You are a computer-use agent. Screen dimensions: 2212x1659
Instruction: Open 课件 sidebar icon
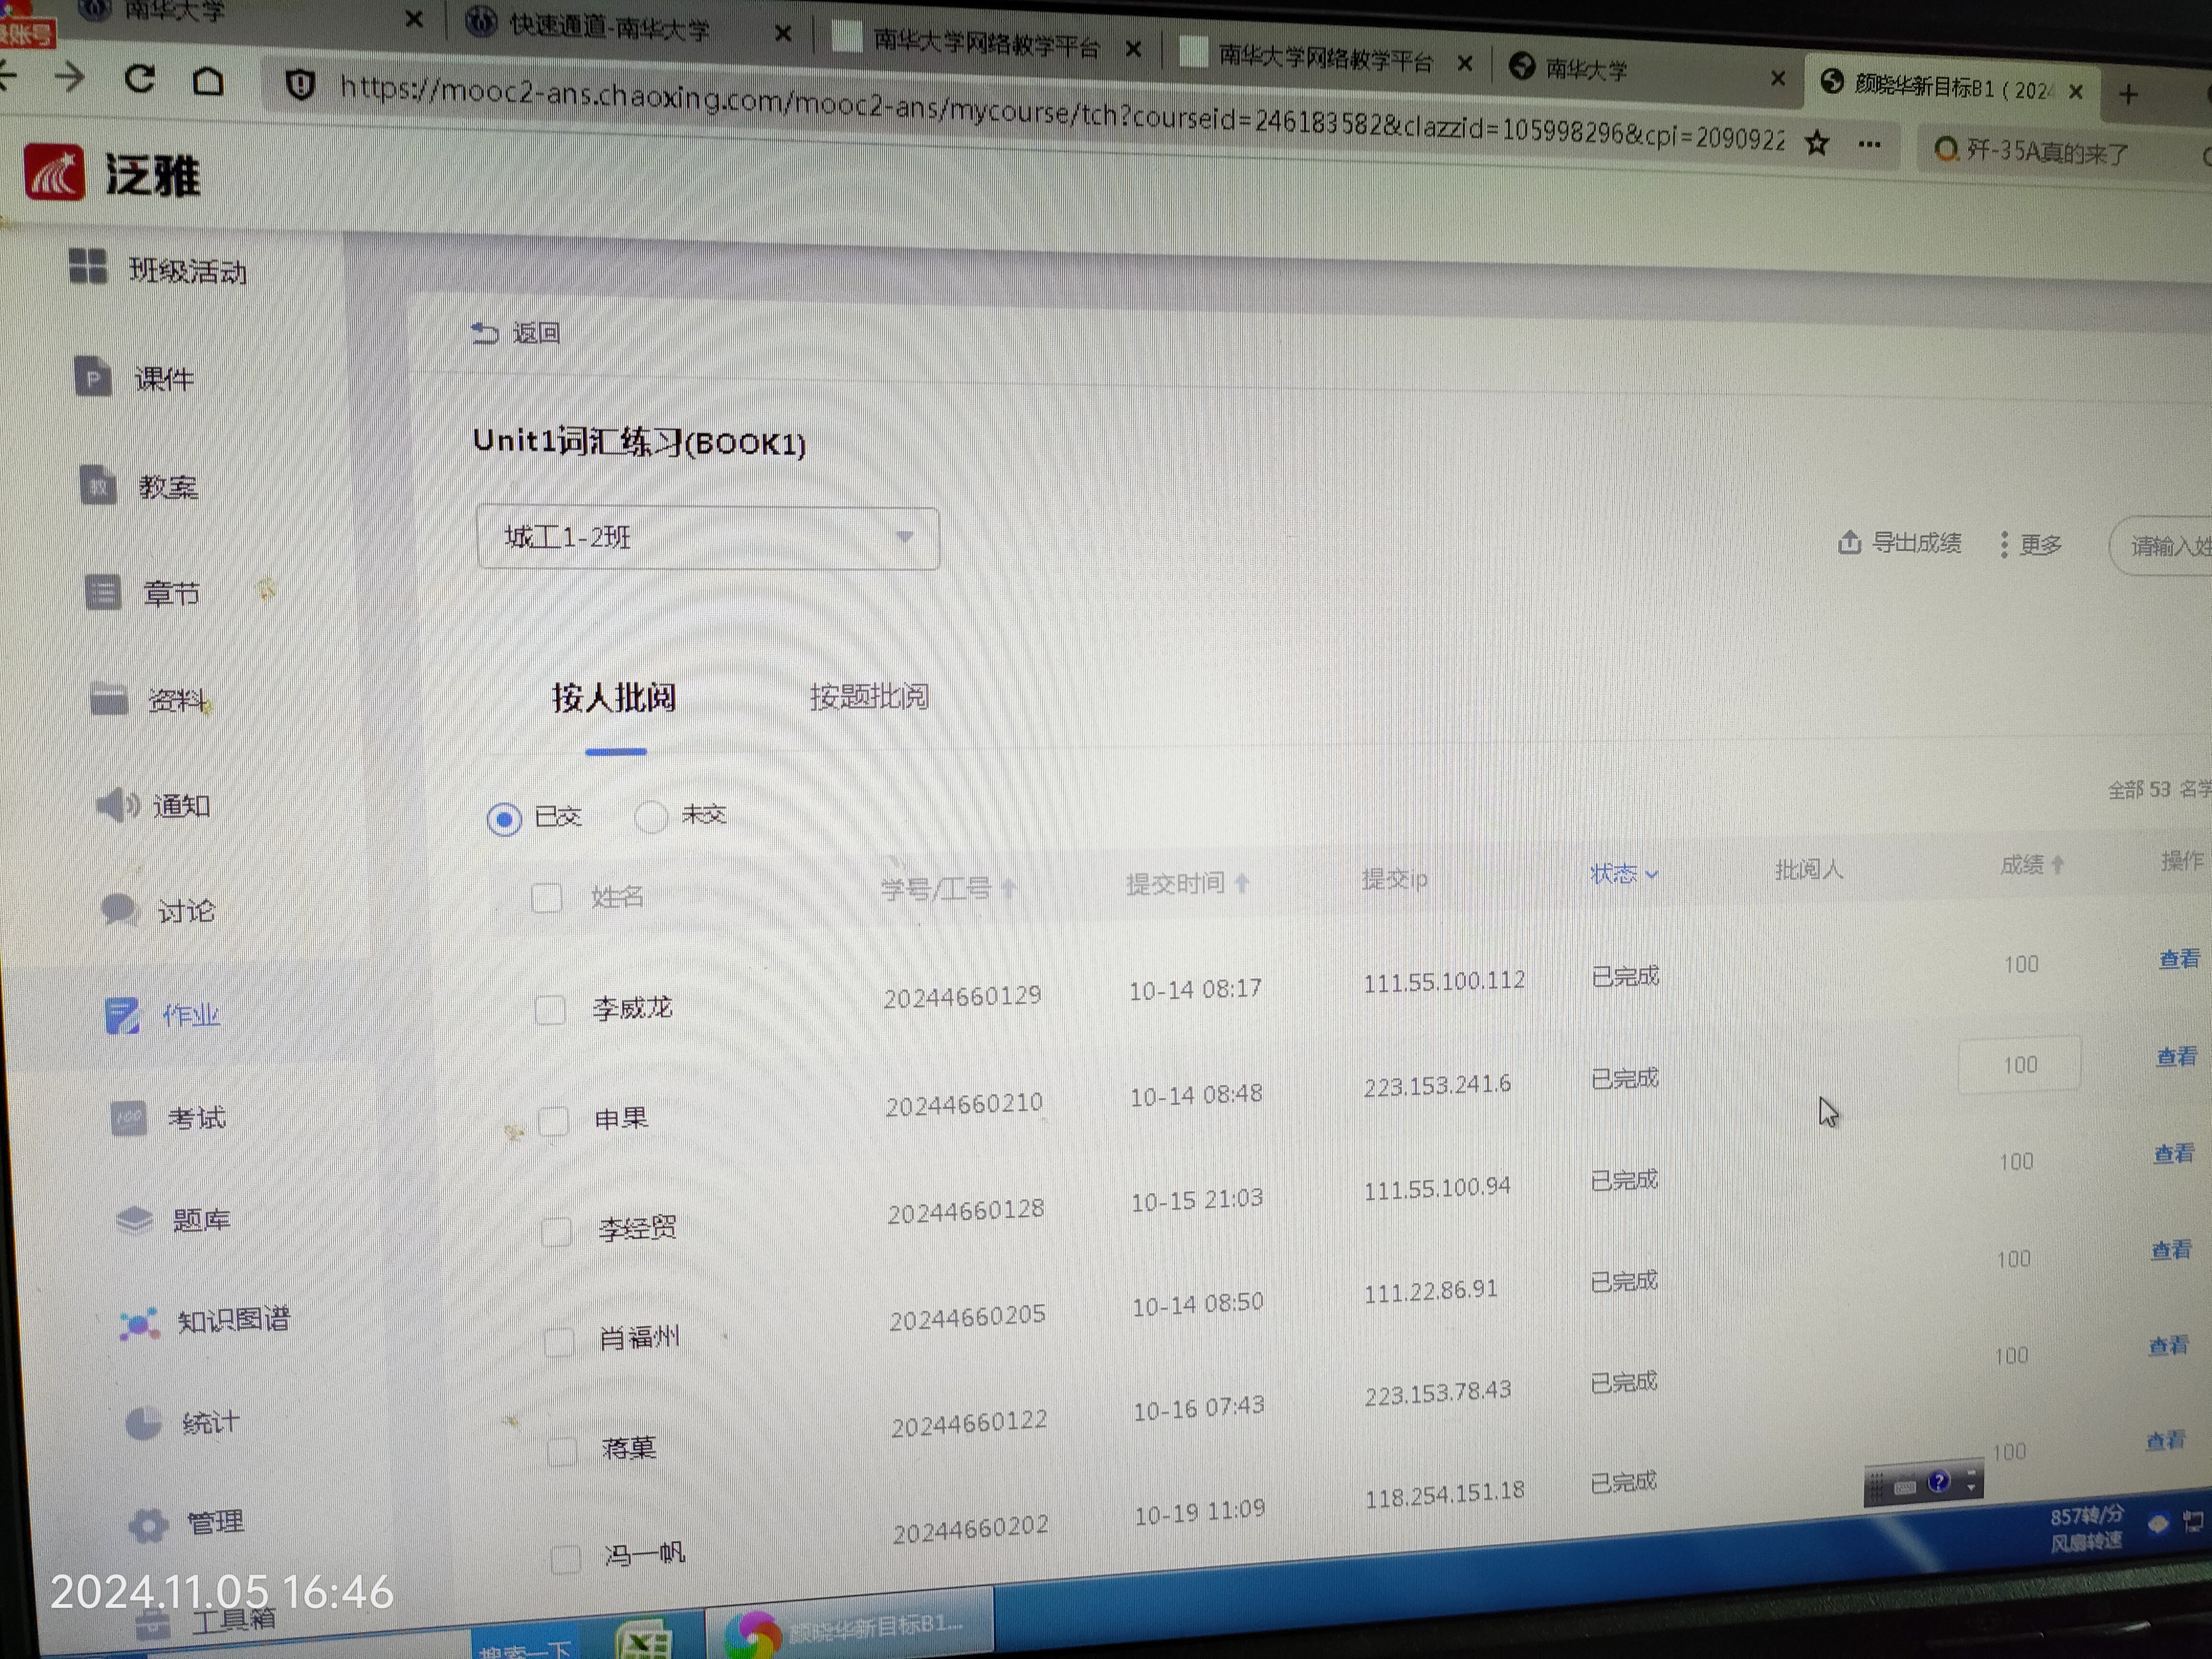pyautogui.click(x=93, y=377)
